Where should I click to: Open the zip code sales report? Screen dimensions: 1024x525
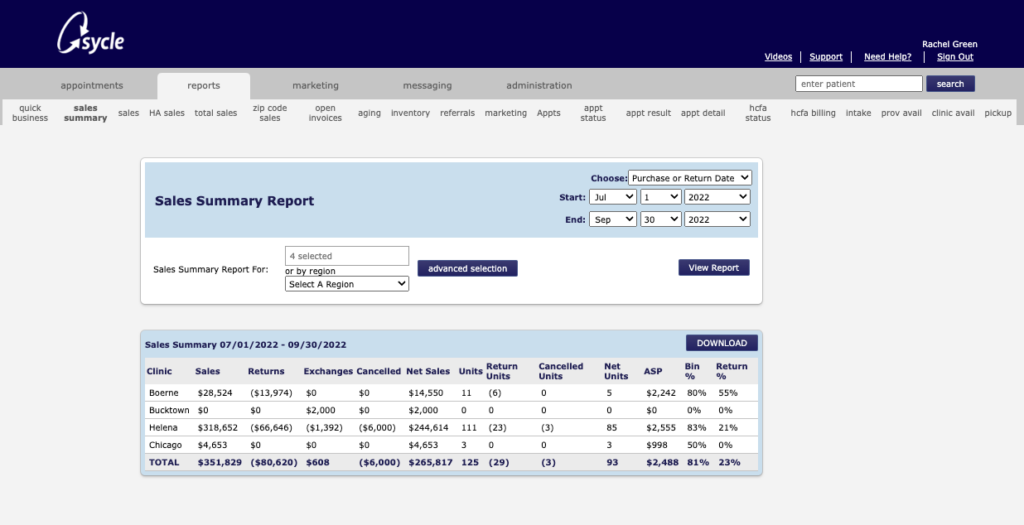coord(270,113)
